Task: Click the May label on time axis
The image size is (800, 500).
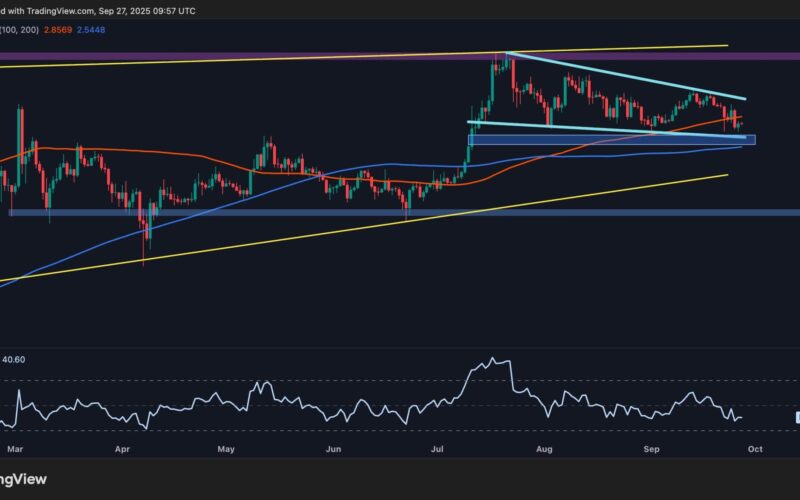Action: tap(224, 450)
